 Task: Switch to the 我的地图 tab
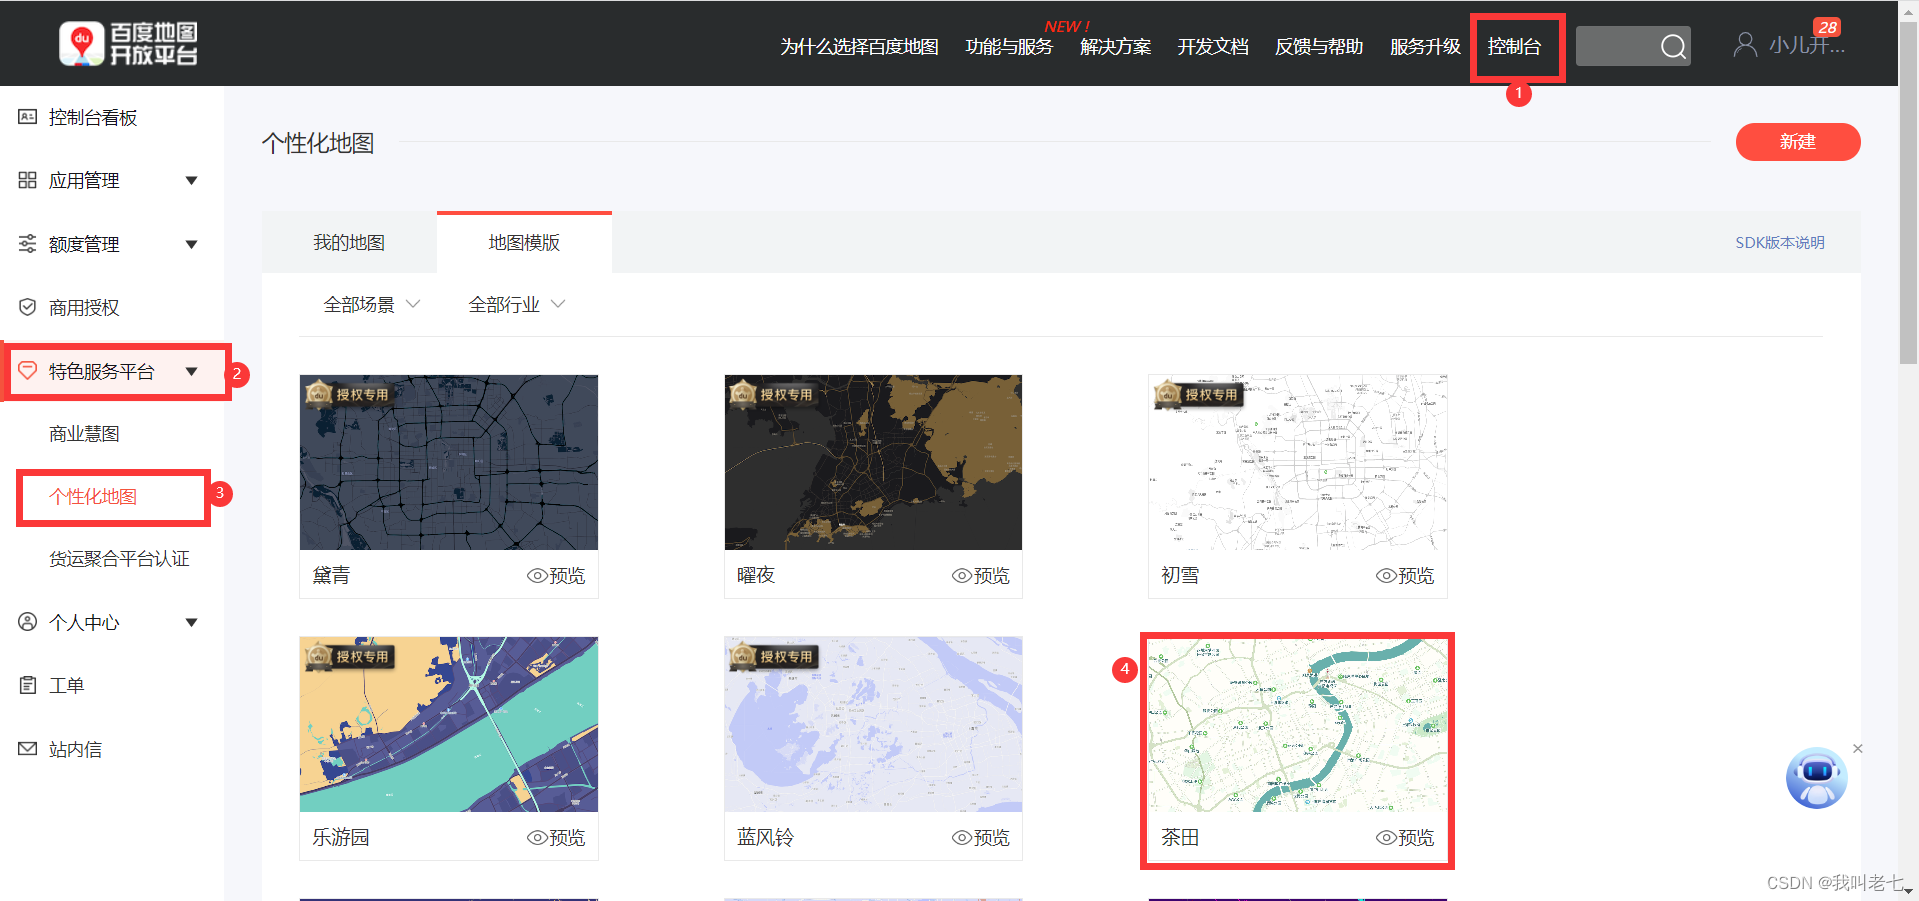click(x=349, y=242)
